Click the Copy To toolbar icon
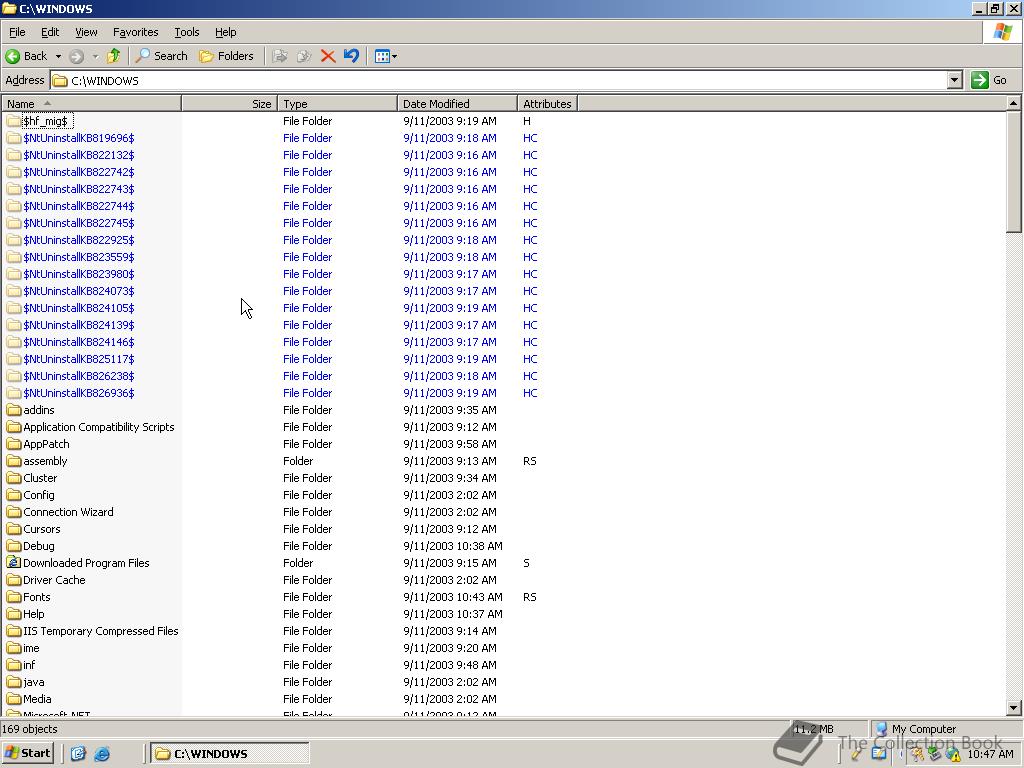The width and height of the screenshot is (1024, 768). point(304,56)
